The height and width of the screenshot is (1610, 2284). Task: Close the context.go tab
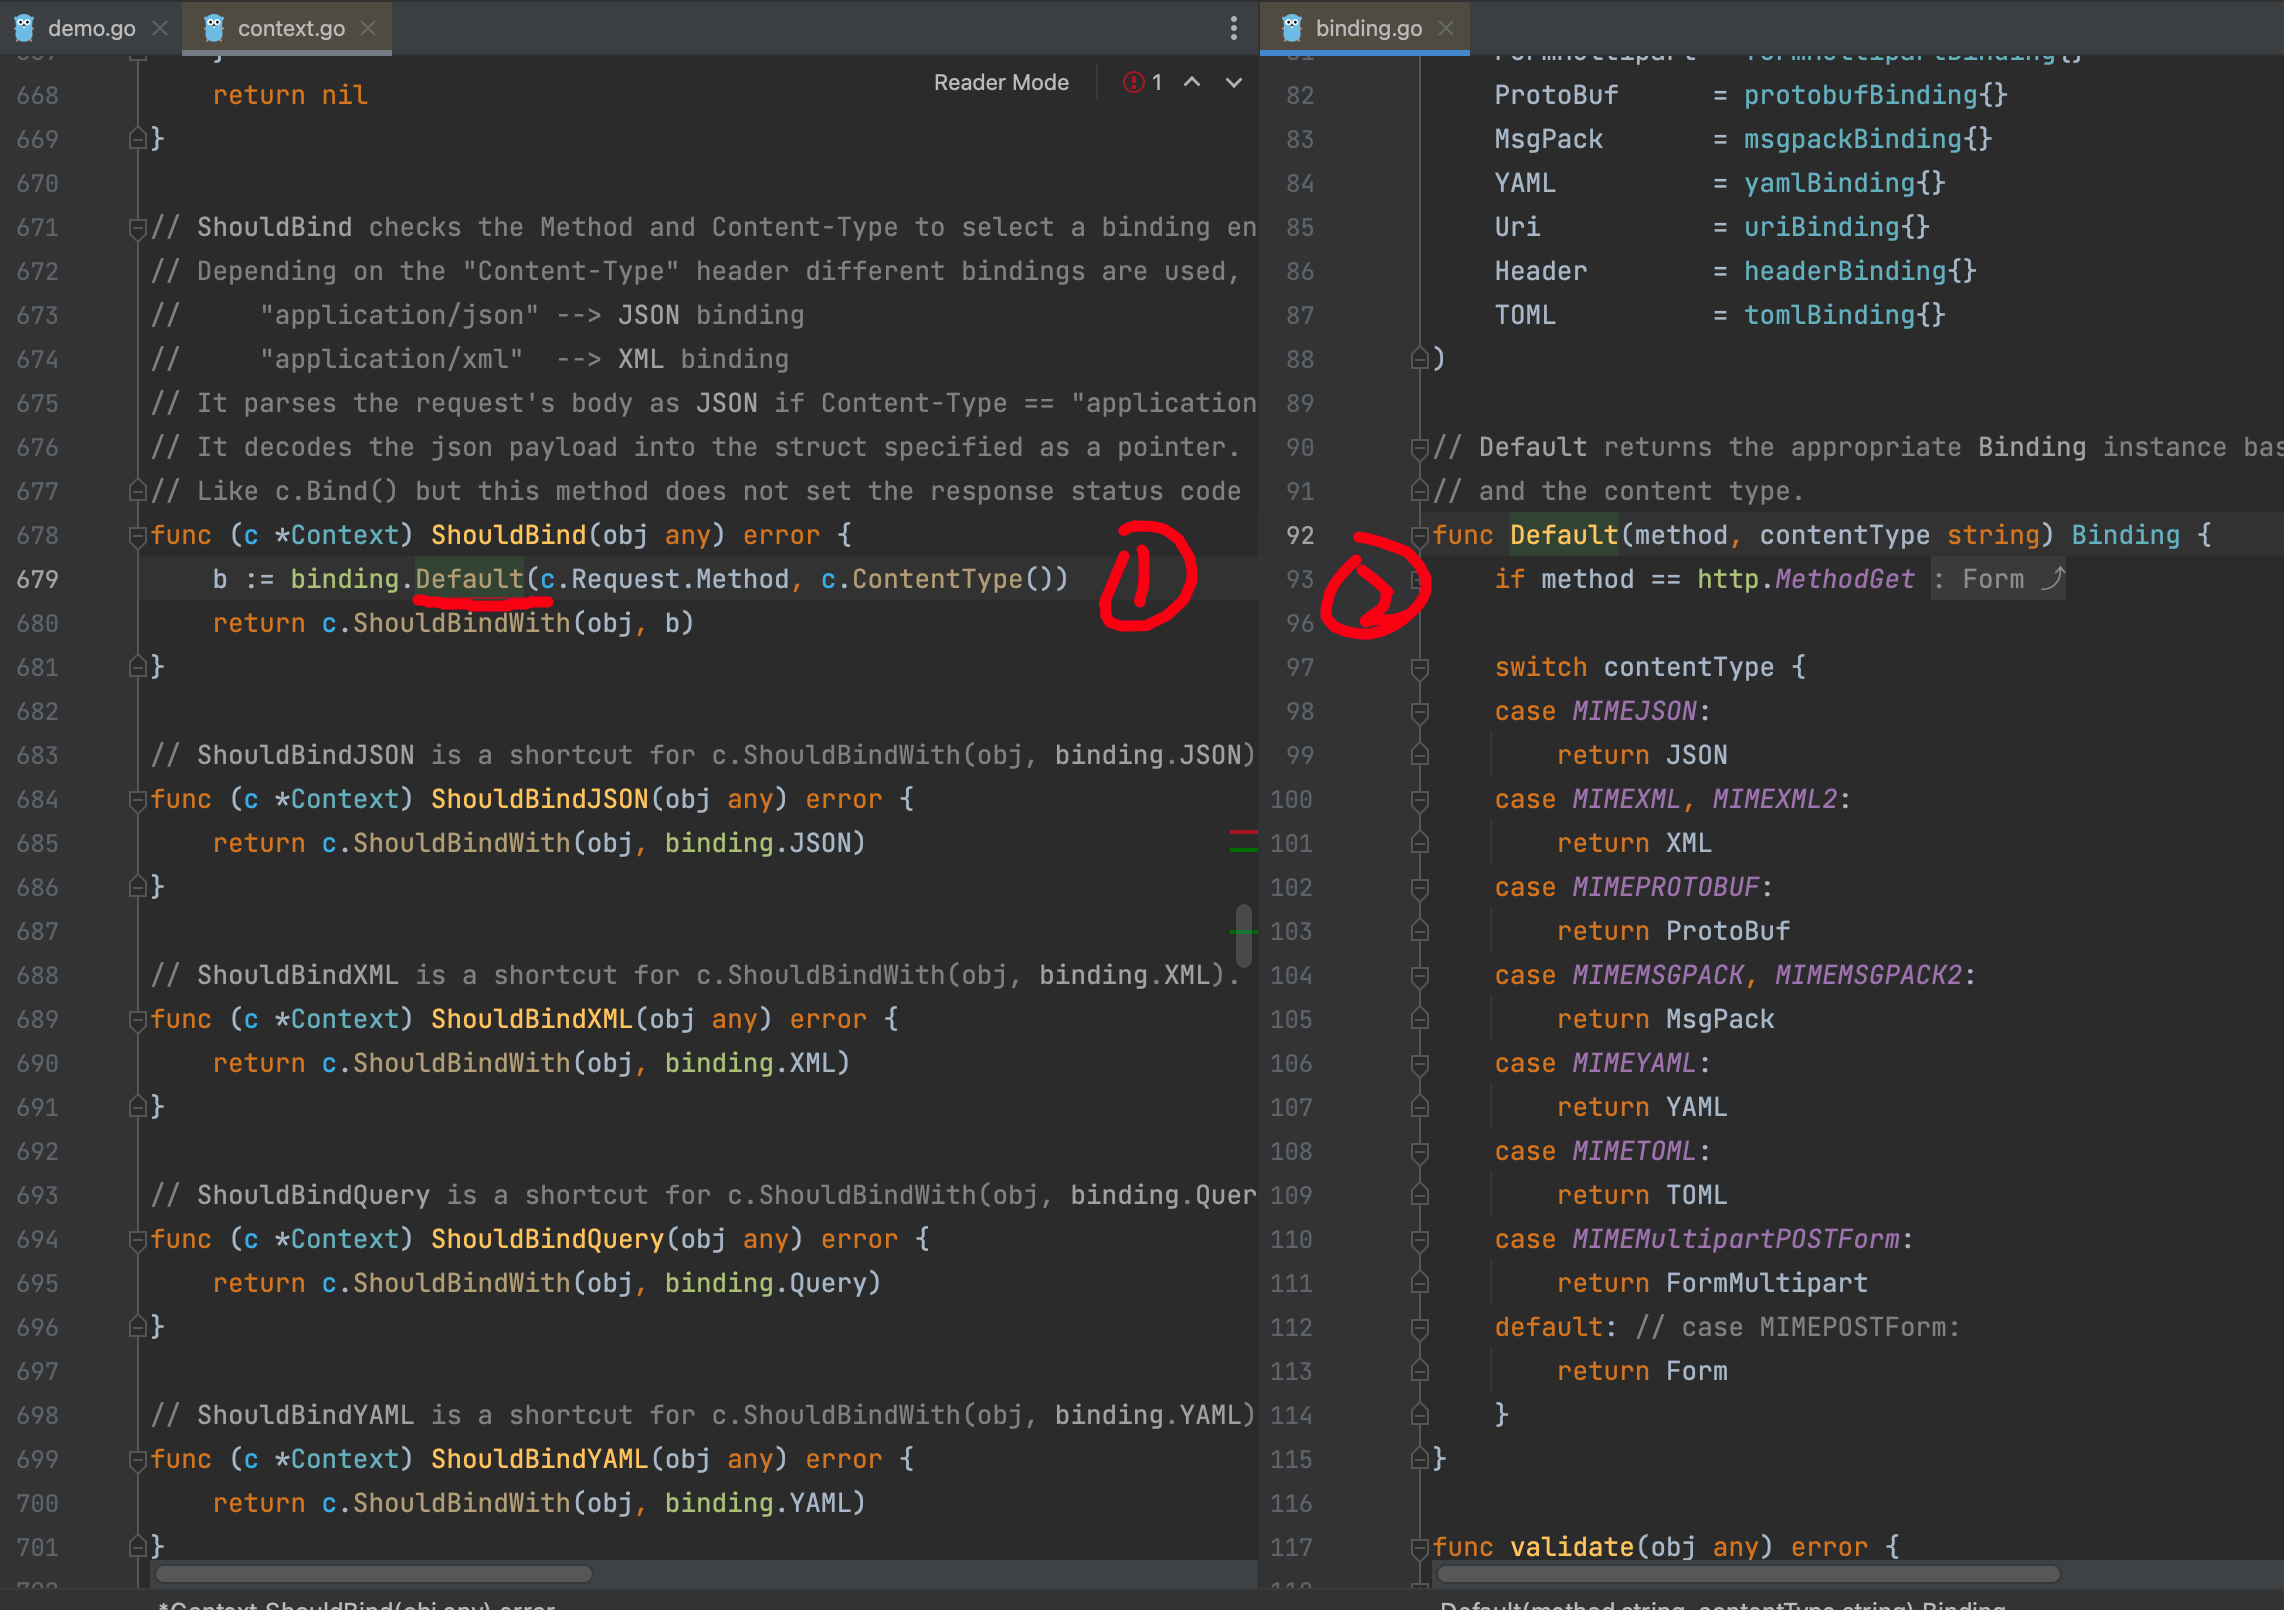pos(369,28)
